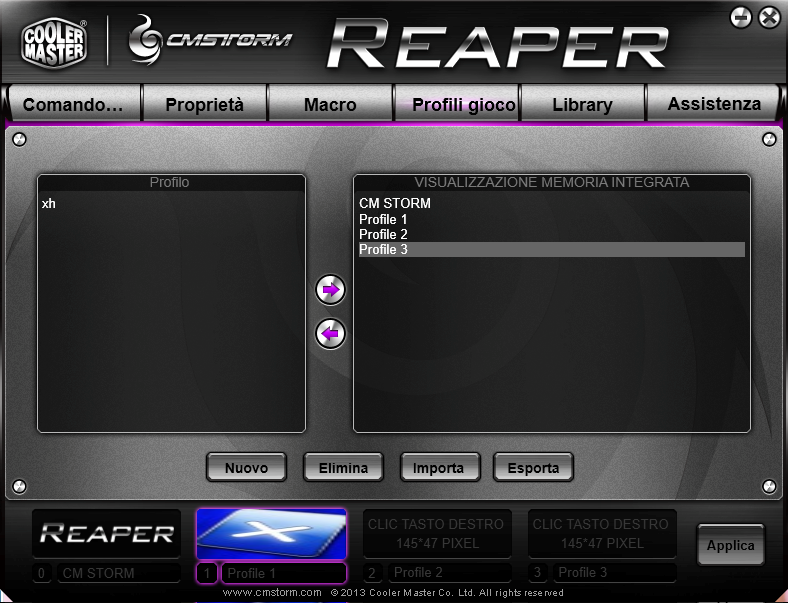Click Importa to import a profile

pyautogui.click(x=438, y=467)
